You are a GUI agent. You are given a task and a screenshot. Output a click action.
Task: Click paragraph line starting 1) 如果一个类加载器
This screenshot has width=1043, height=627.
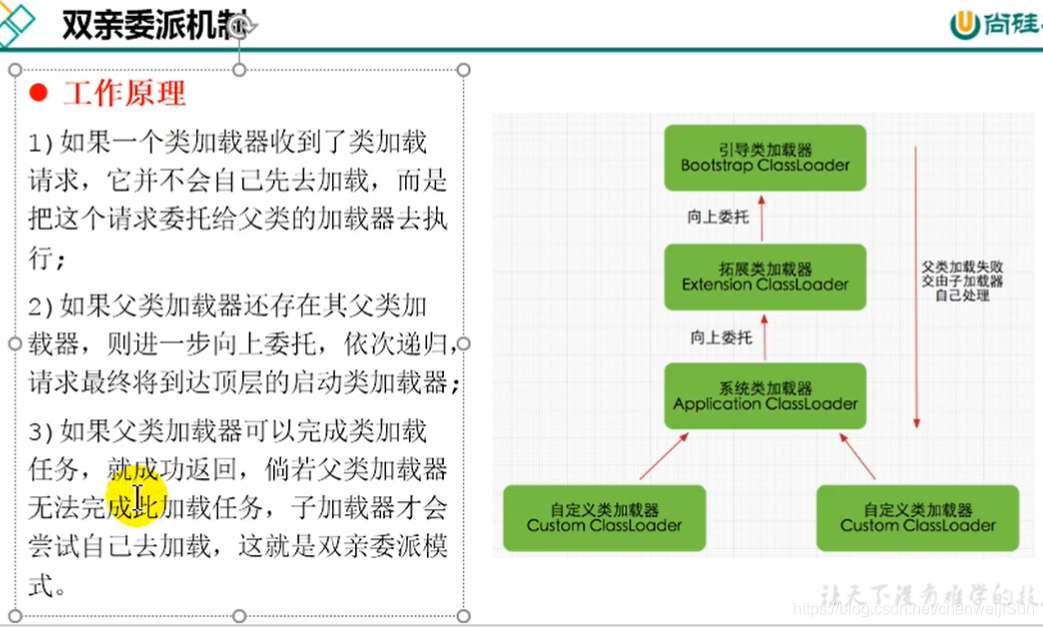pos(227,142)
